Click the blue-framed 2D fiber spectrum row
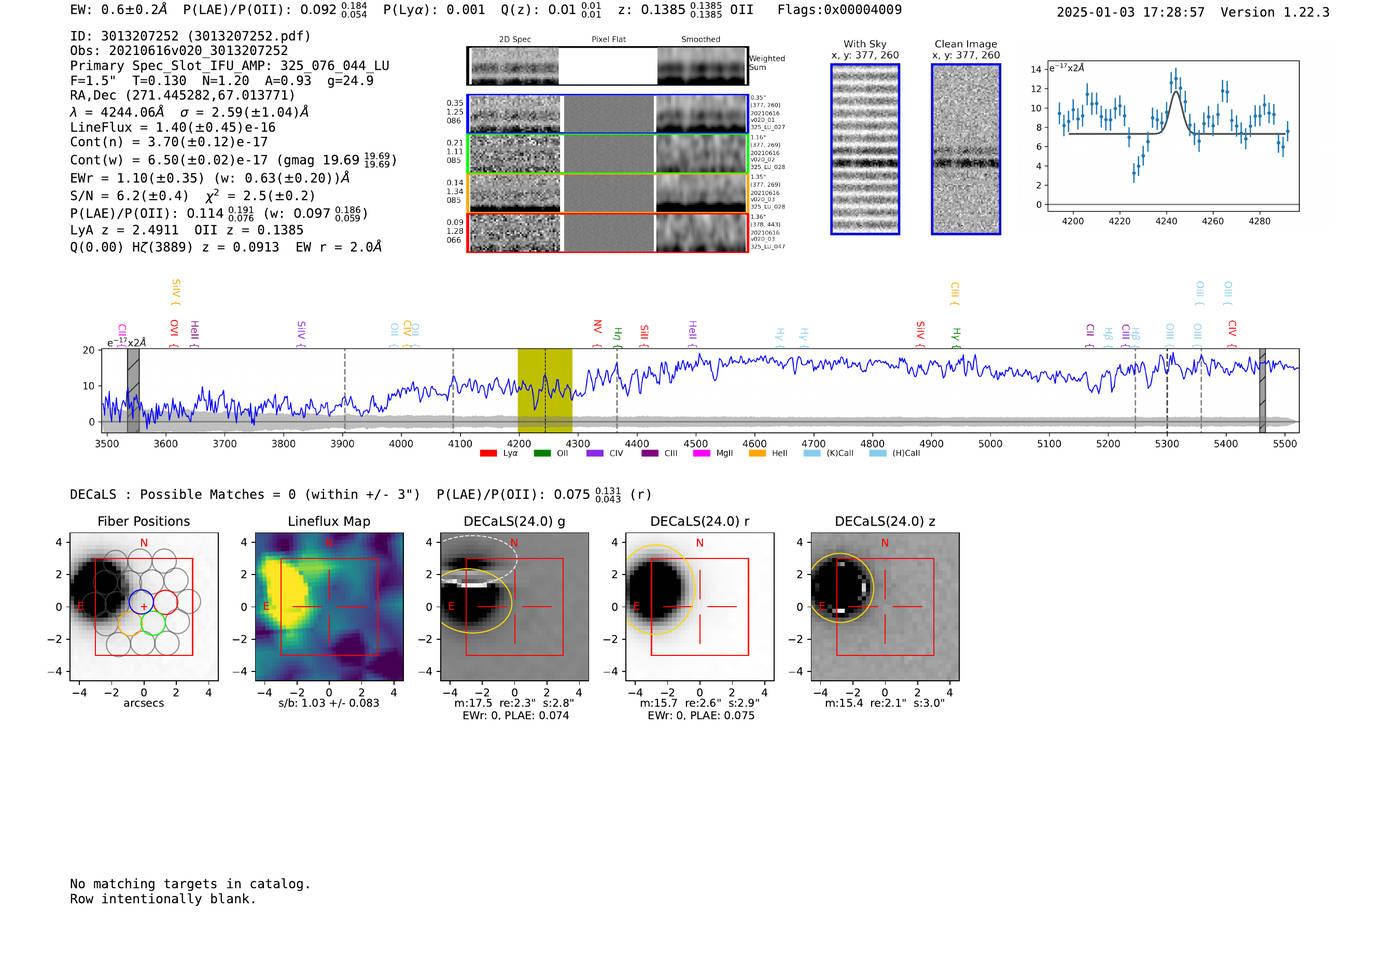This screenshot has height=953, width=1400. tap(608, 114)
